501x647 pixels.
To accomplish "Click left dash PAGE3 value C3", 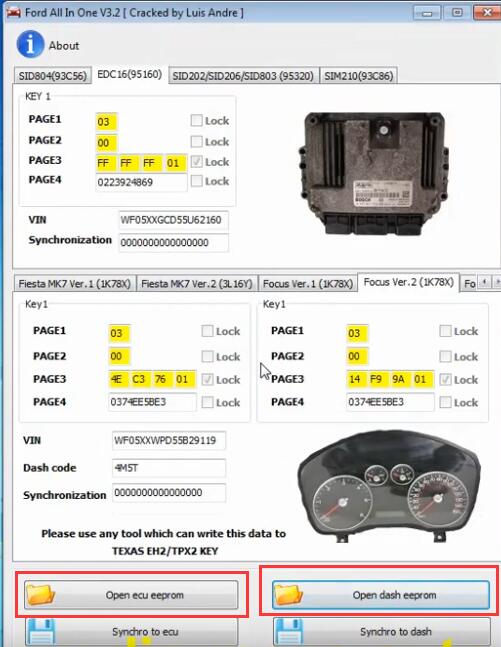I will (x=140, y=379).
